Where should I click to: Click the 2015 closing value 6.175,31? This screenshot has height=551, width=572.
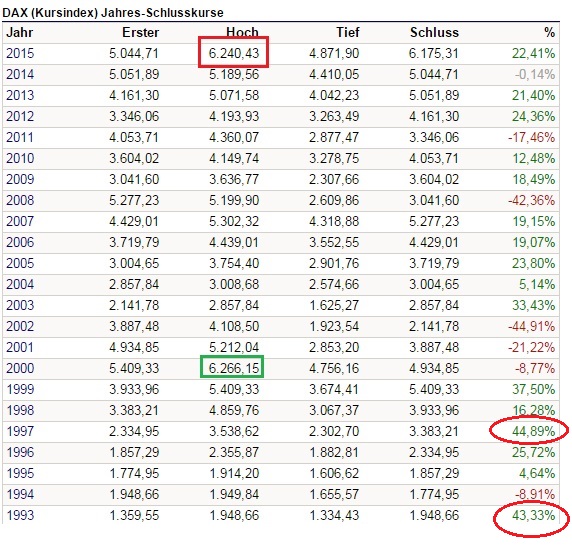(433, 53)
